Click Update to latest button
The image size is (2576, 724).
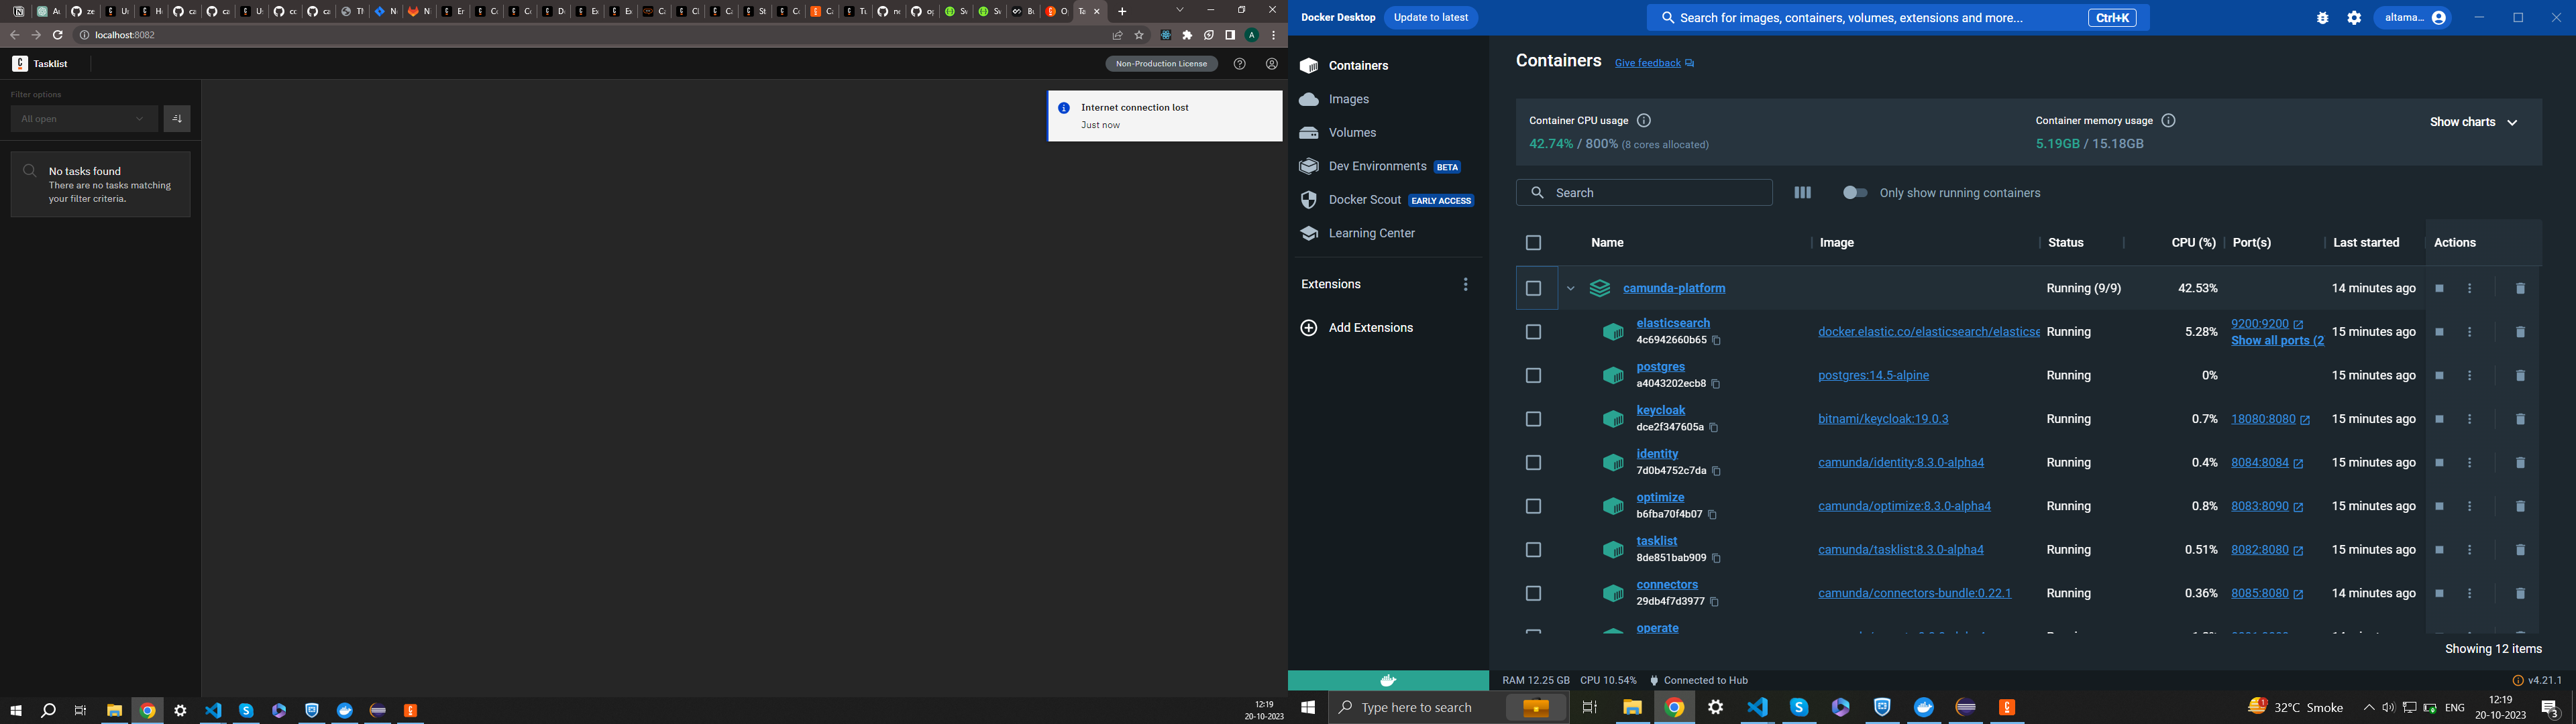point(1431,18)
